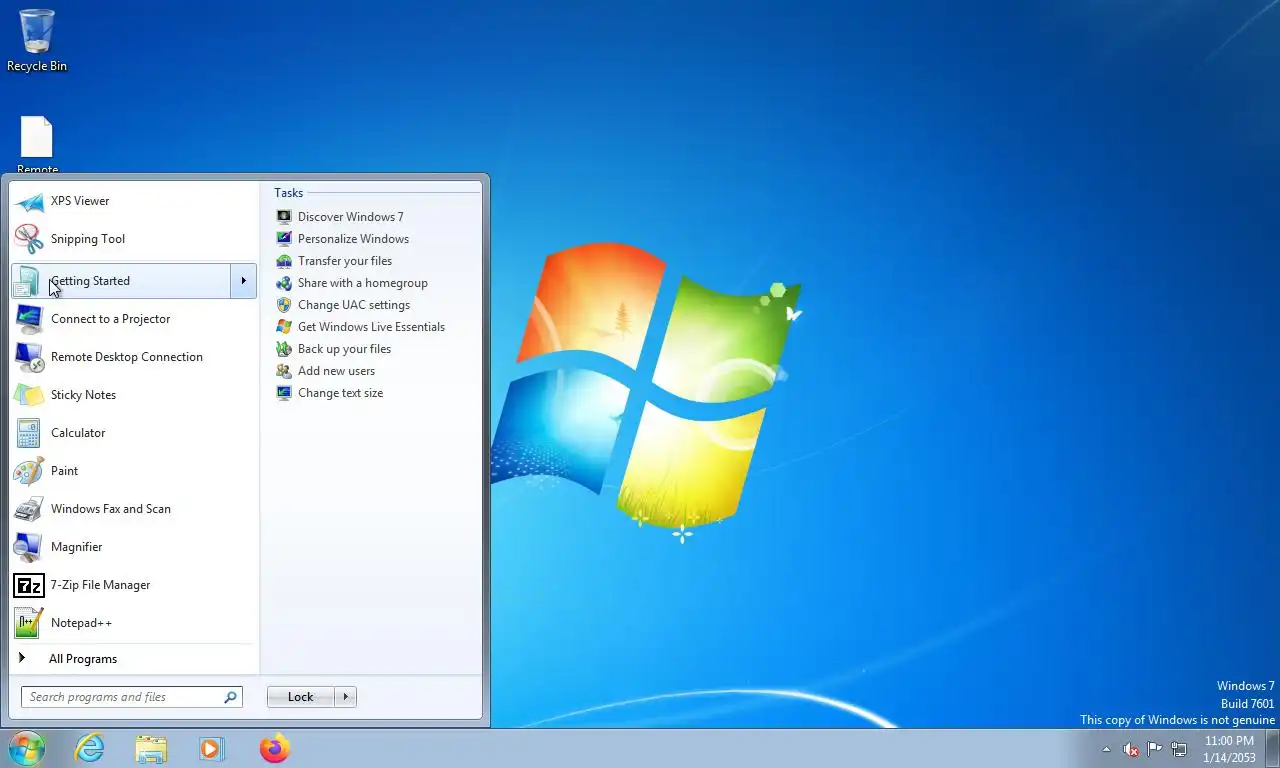Show hidden tray icons arrow
1280x768 pixels.
pyautogui.click(x=1106, y=749)
